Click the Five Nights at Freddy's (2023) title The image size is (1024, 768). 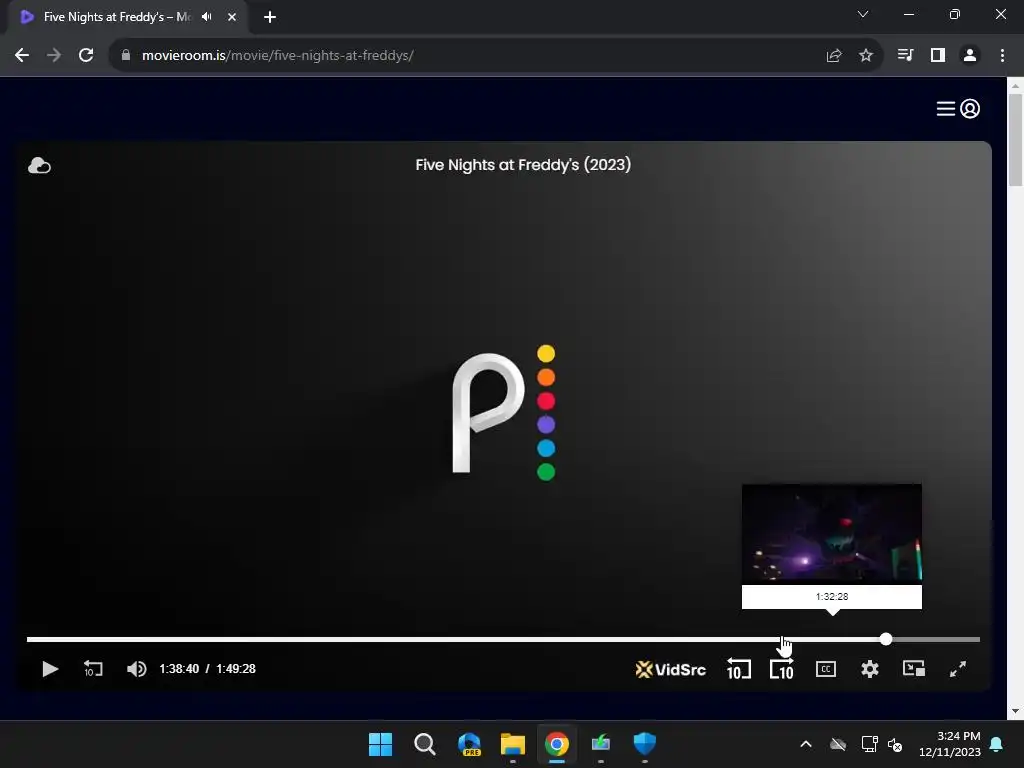click(523, 165)
